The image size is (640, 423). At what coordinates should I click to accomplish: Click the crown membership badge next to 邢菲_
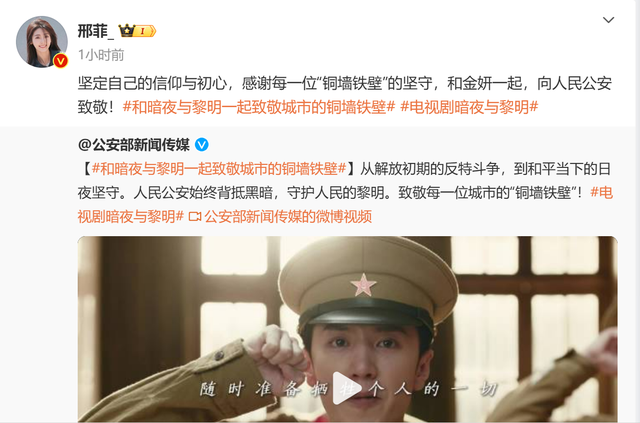(x=137, y=31)
